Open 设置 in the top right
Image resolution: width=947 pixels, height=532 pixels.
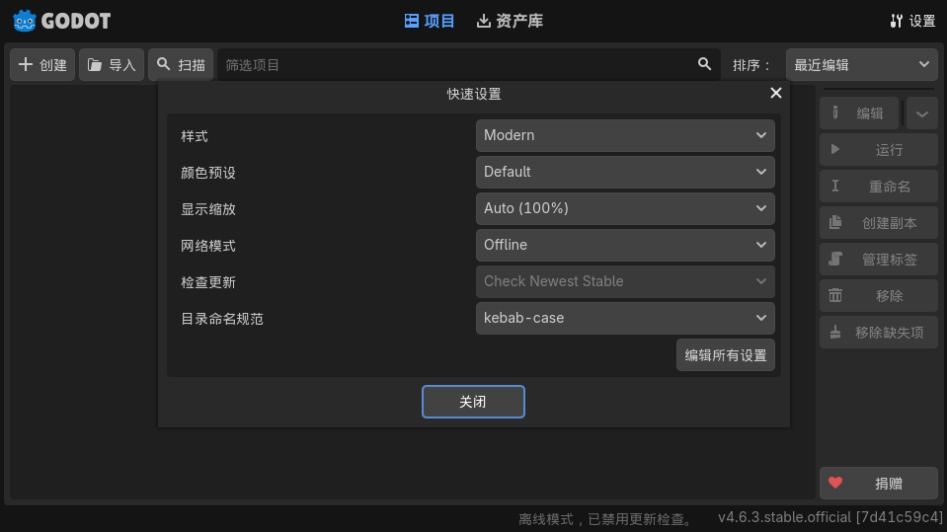coord(913,21)
